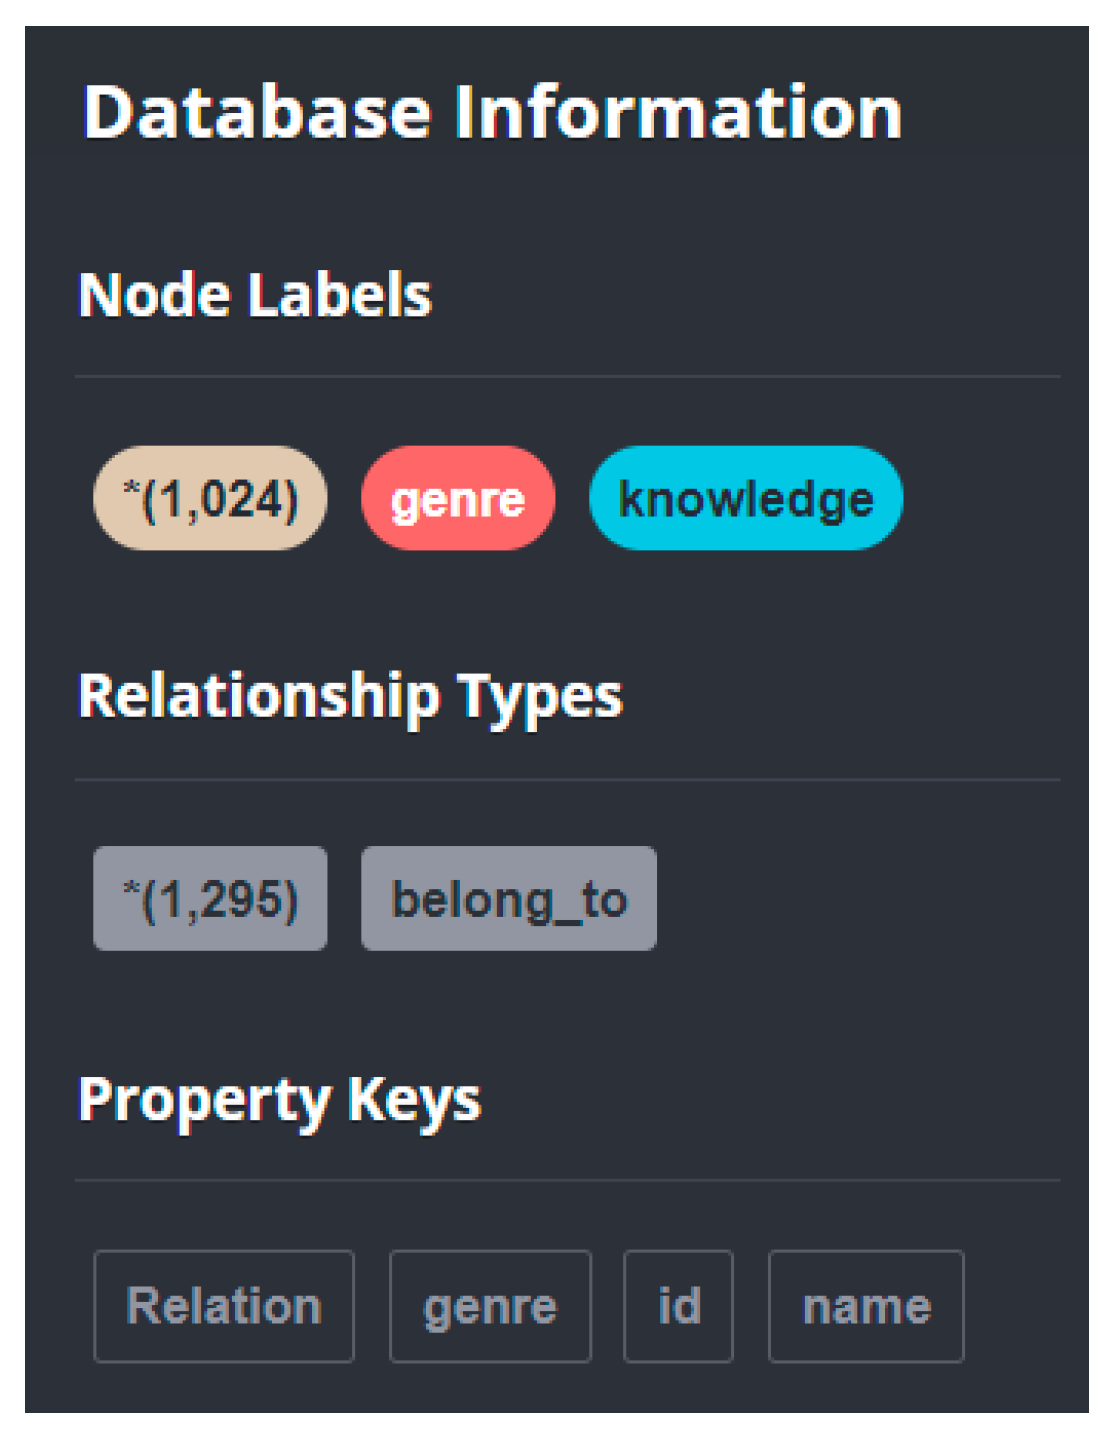Click the divider under Relationship Types
The height and width of the screenshot is (1440, 1113).
click(567, 780)
